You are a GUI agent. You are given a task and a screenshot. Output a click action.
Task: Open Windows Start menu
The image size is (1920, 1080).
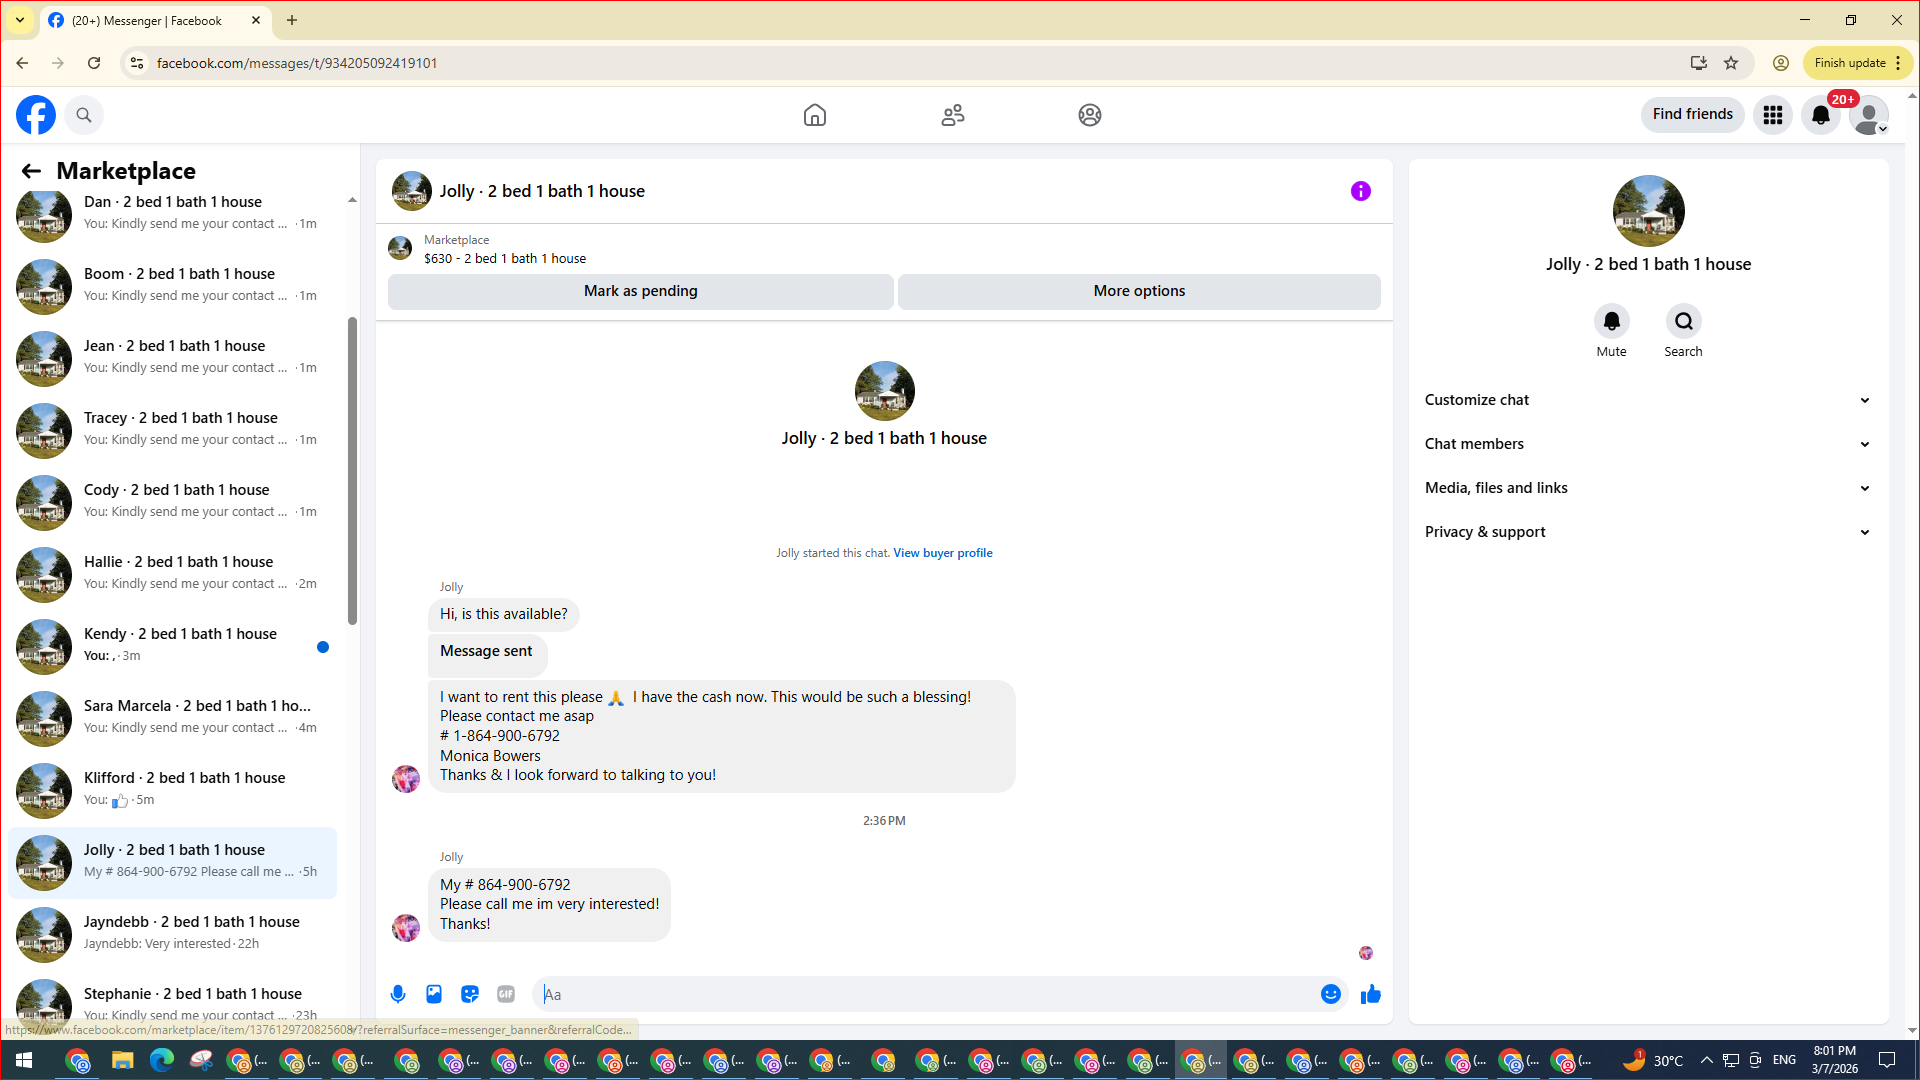(24, 1060)
